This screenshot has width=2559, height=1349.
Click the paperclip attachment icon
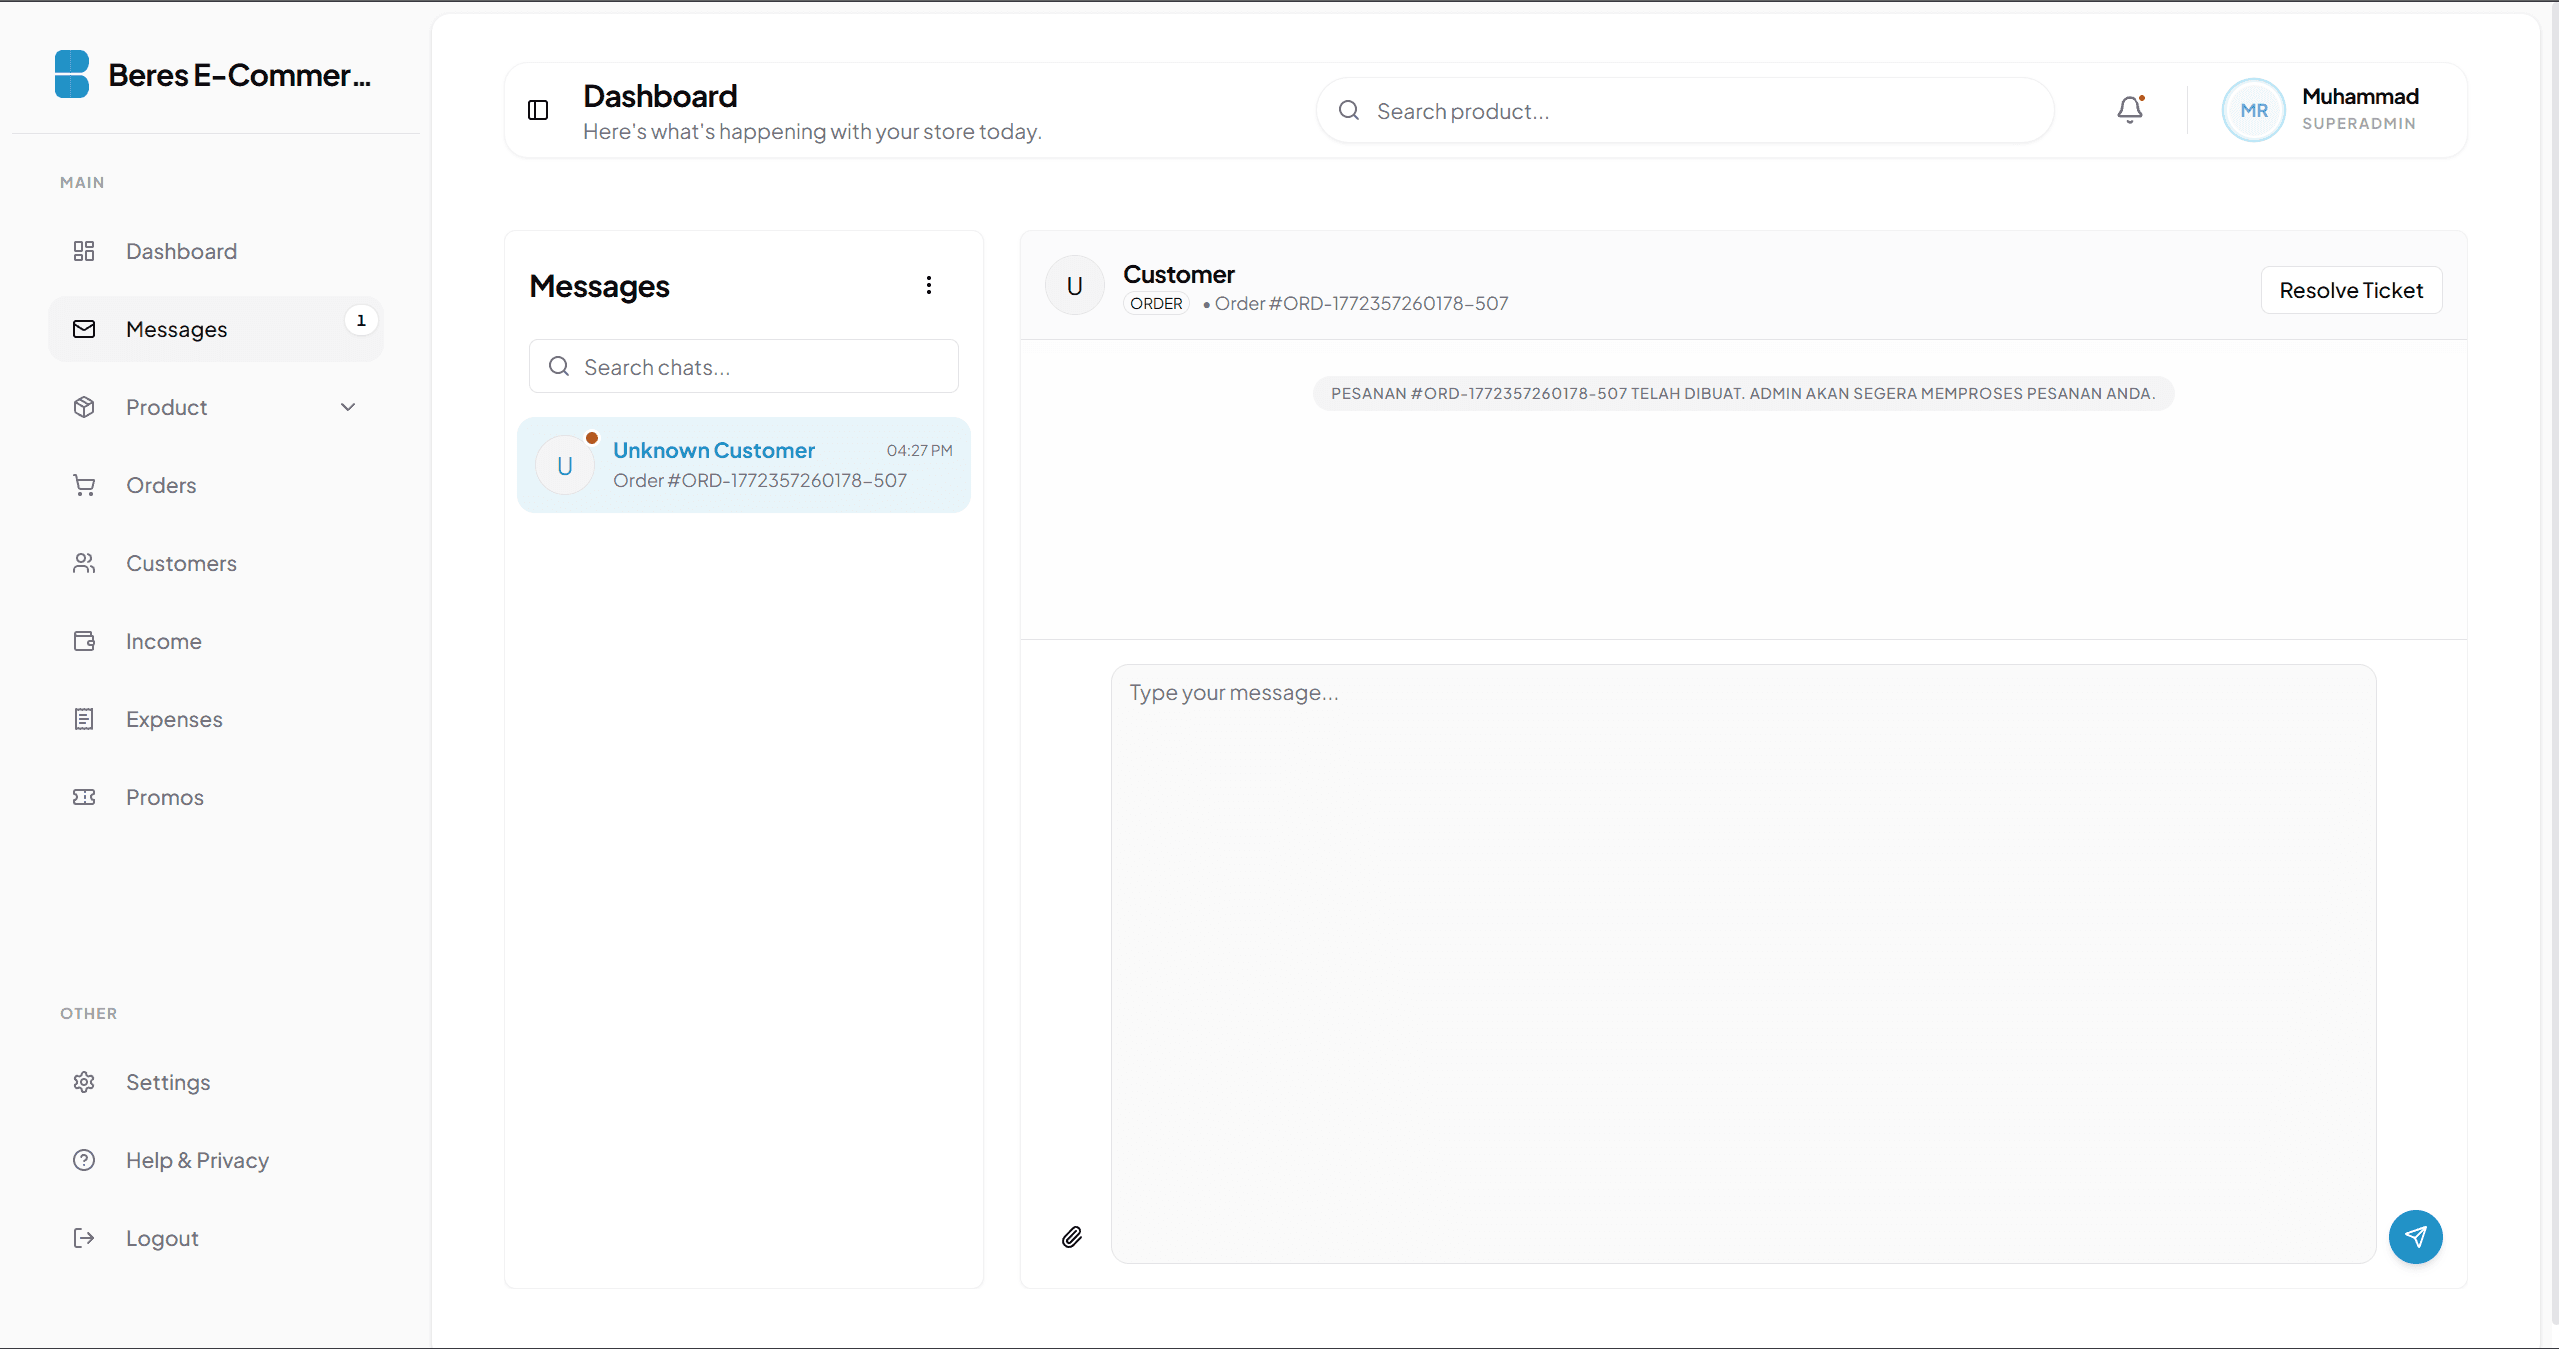pos(1072,1237)
